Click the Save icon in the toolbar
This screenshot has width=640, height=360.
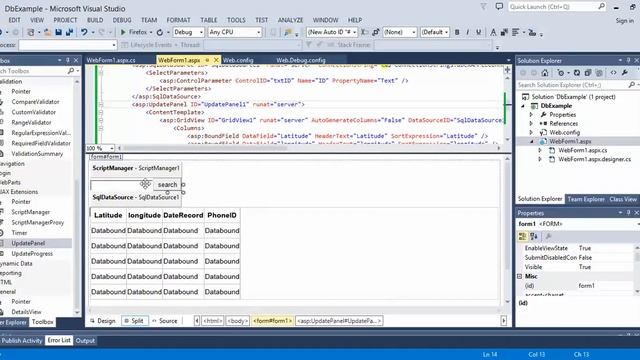click(58, 32)
